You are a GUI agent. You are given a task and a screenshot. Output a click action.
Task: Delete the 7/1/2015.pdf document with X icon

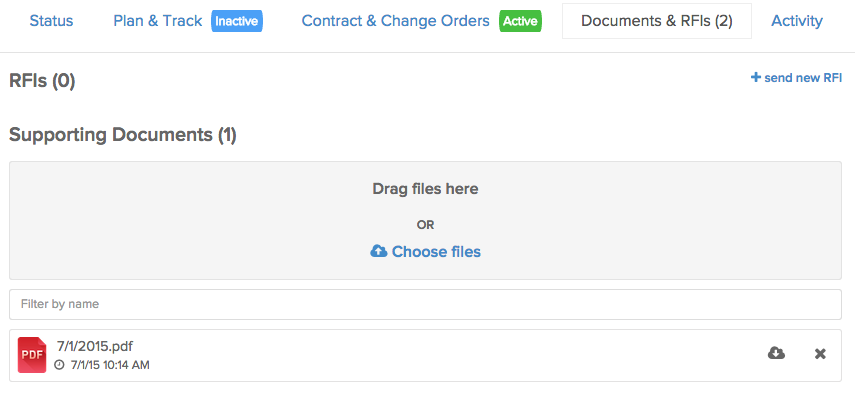(820, 354)
